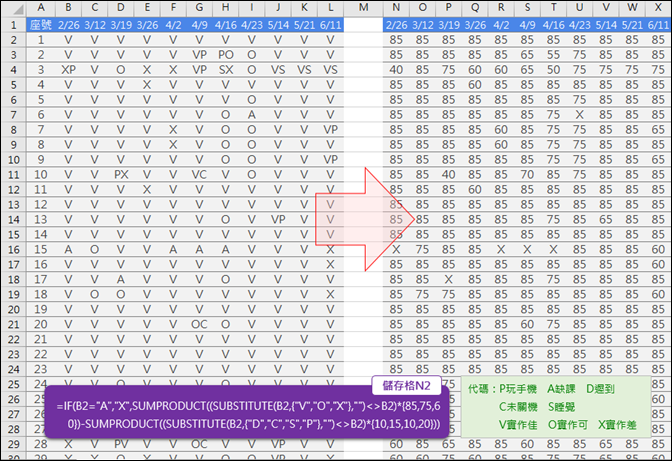This screenshot has width=672, height=461.
Task: Select row header 29
Action: coord(13,444)
